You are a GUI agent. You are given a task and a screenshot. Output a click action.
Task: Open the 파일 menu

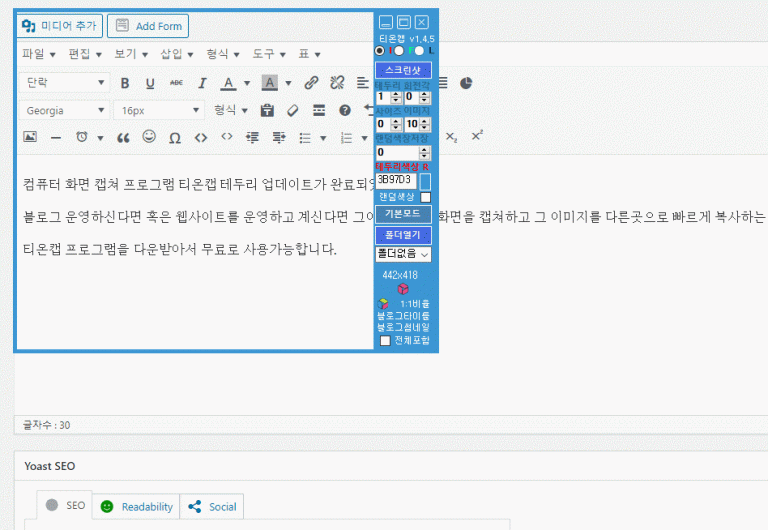(x=38, y=54)
